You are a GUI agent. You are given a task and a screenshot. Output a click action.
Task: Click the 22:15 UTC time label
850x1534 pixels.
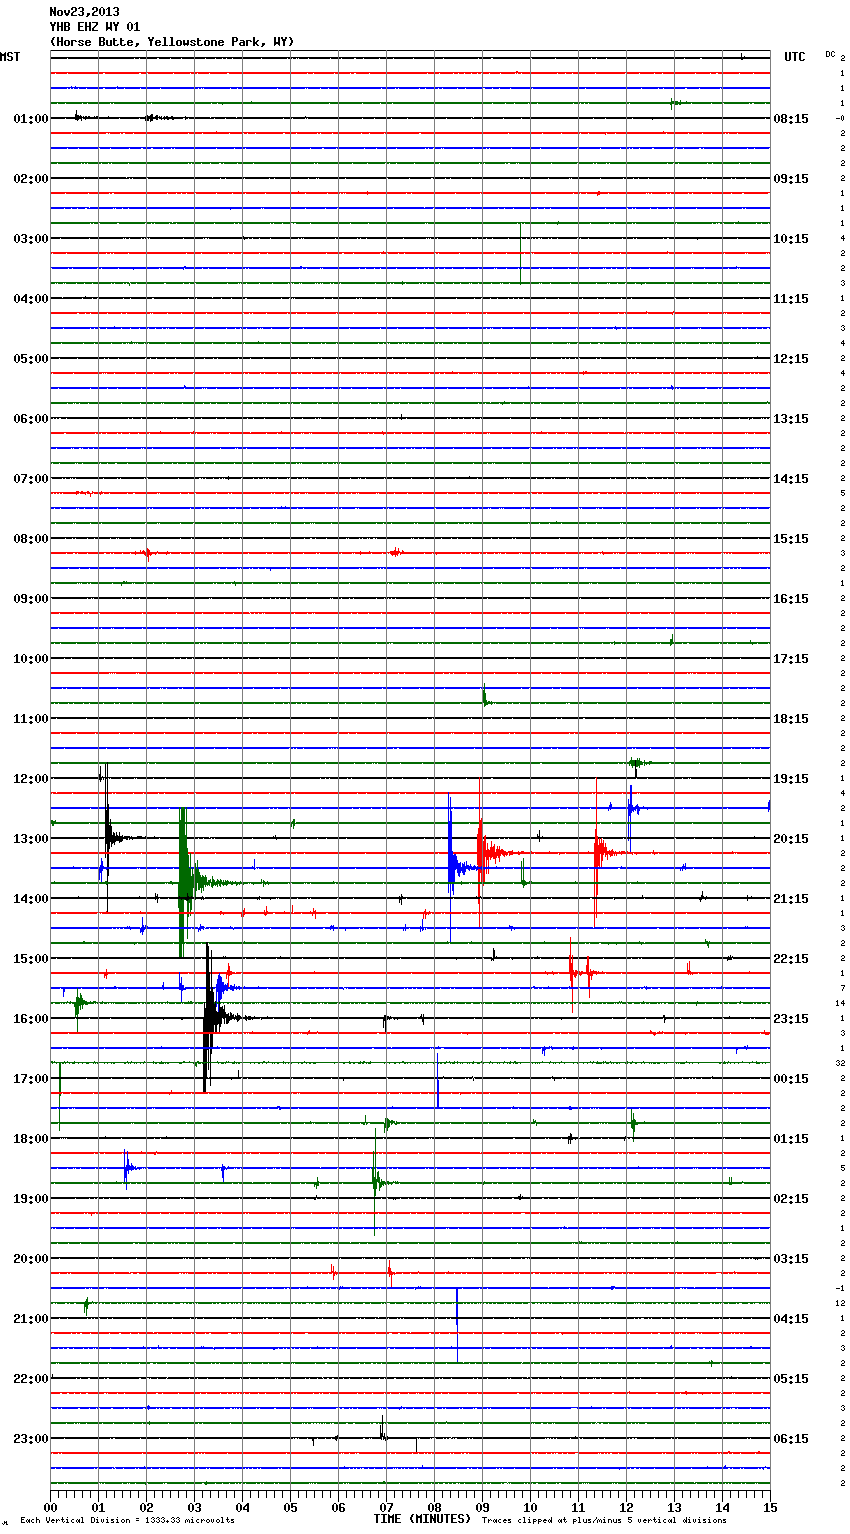click(791, 959)
